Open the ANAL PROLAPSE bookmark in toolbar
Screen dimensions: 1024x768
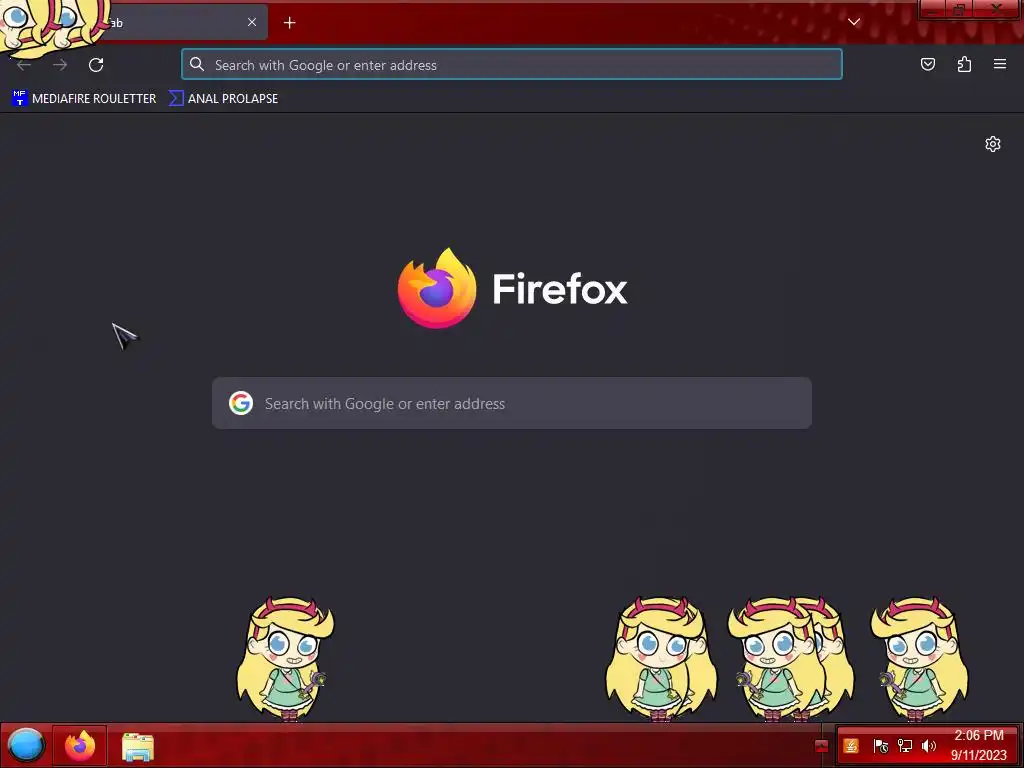coord(223,99)
